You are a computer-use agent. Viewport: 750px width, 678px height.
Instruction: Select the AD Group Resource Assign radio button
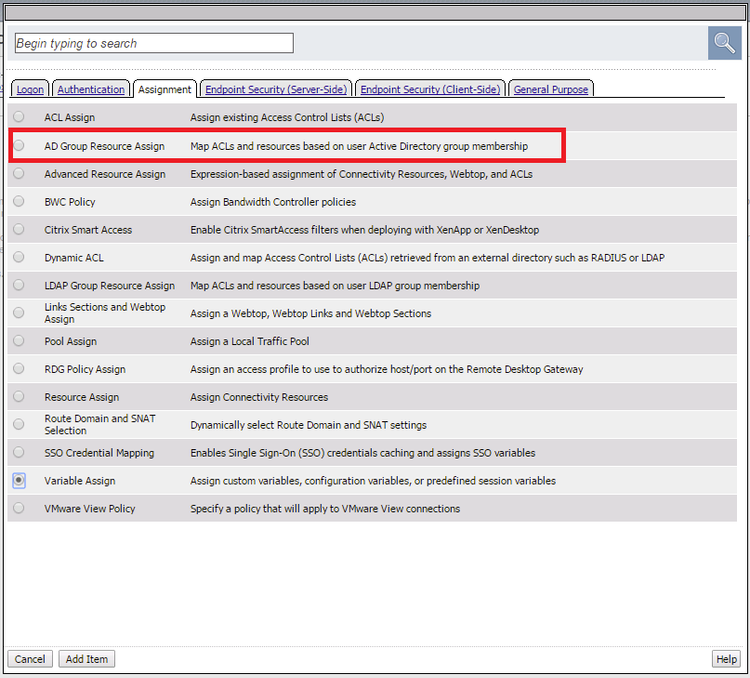click(x=19, y=146)
